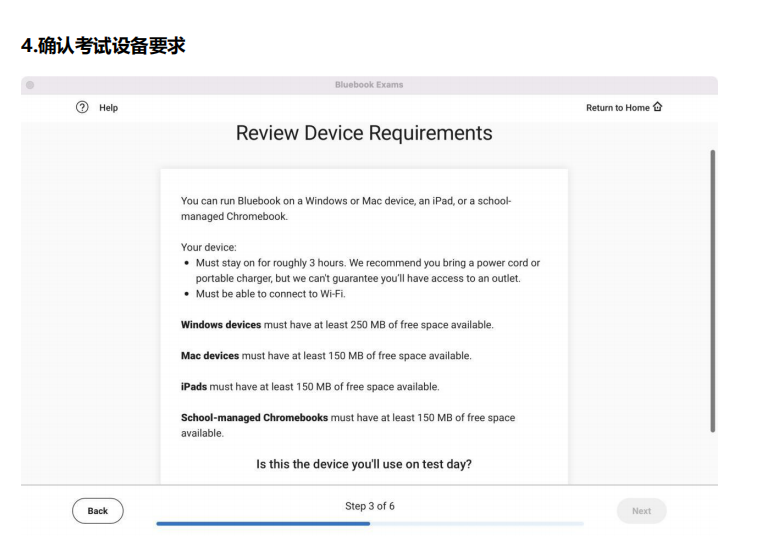Click the Help question mark icon
Image resolution: width=766 pixels, height=560 pixels.
82,108
